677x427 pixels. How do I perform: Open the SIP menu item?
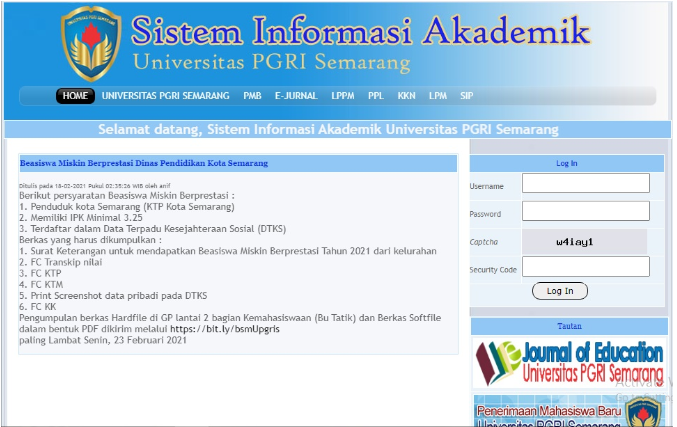[466, 96]
